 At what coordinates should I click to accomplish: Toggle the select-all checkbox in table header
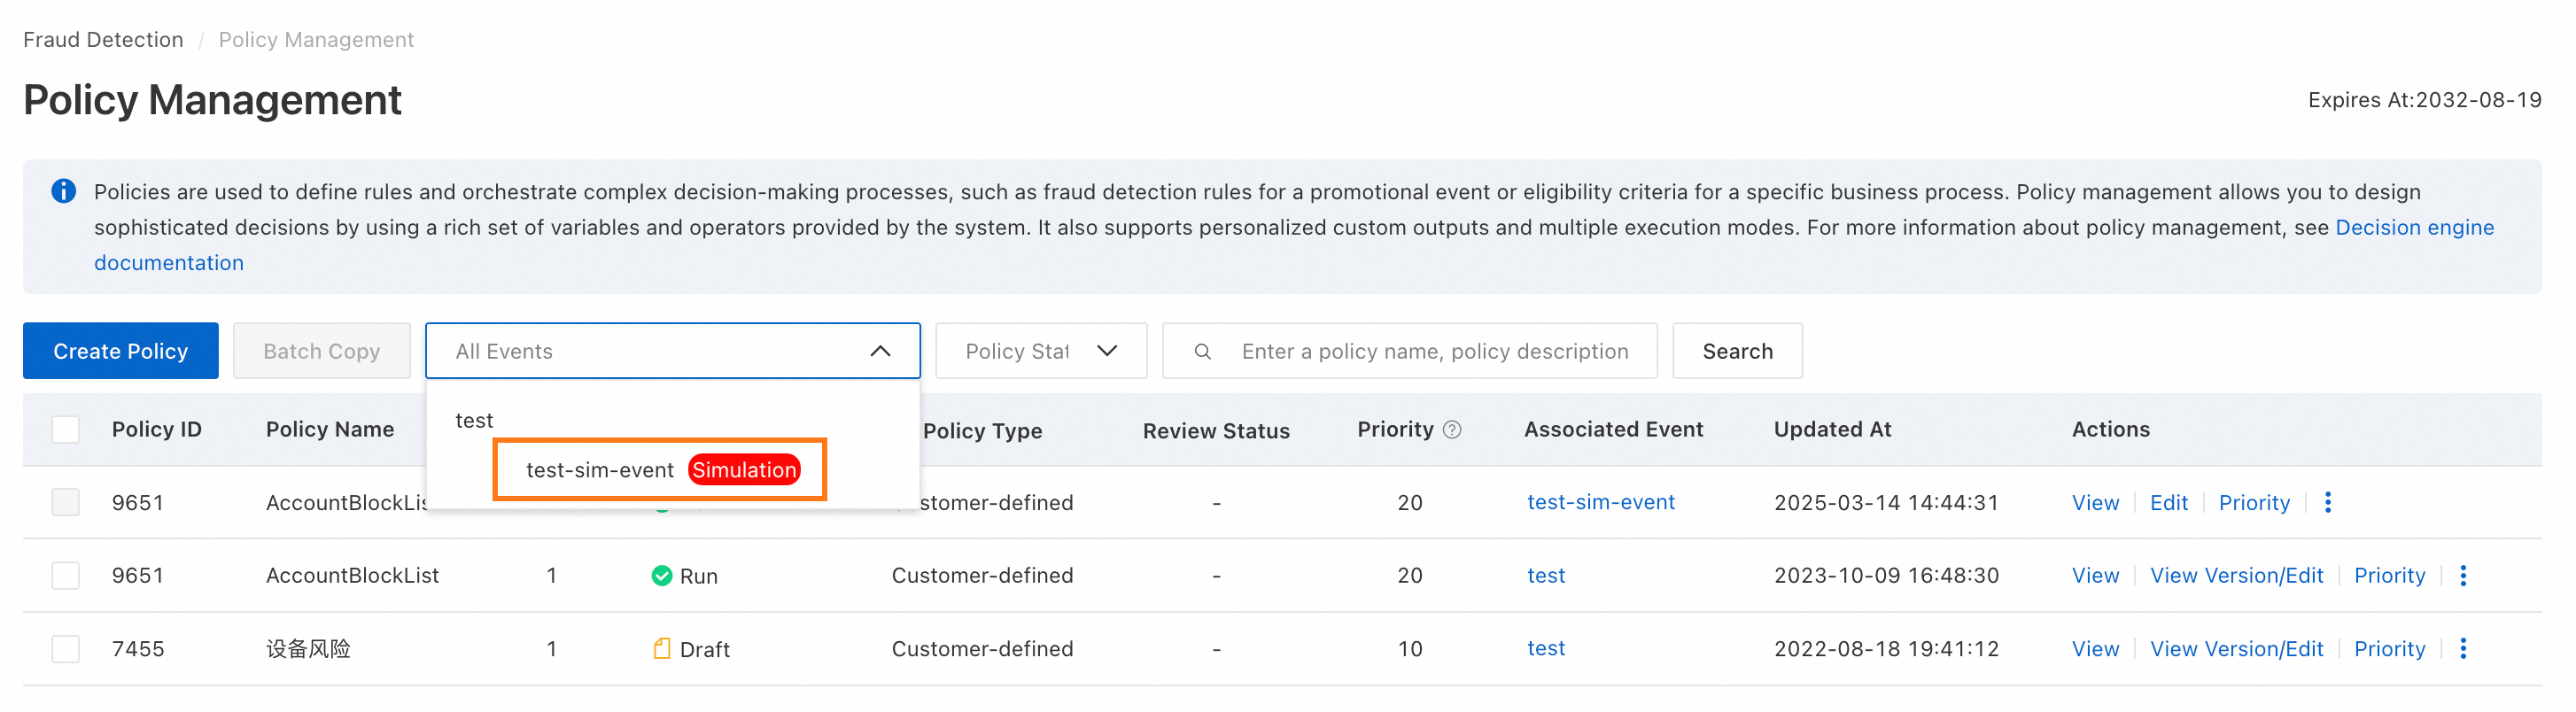(x=66, y=430)
